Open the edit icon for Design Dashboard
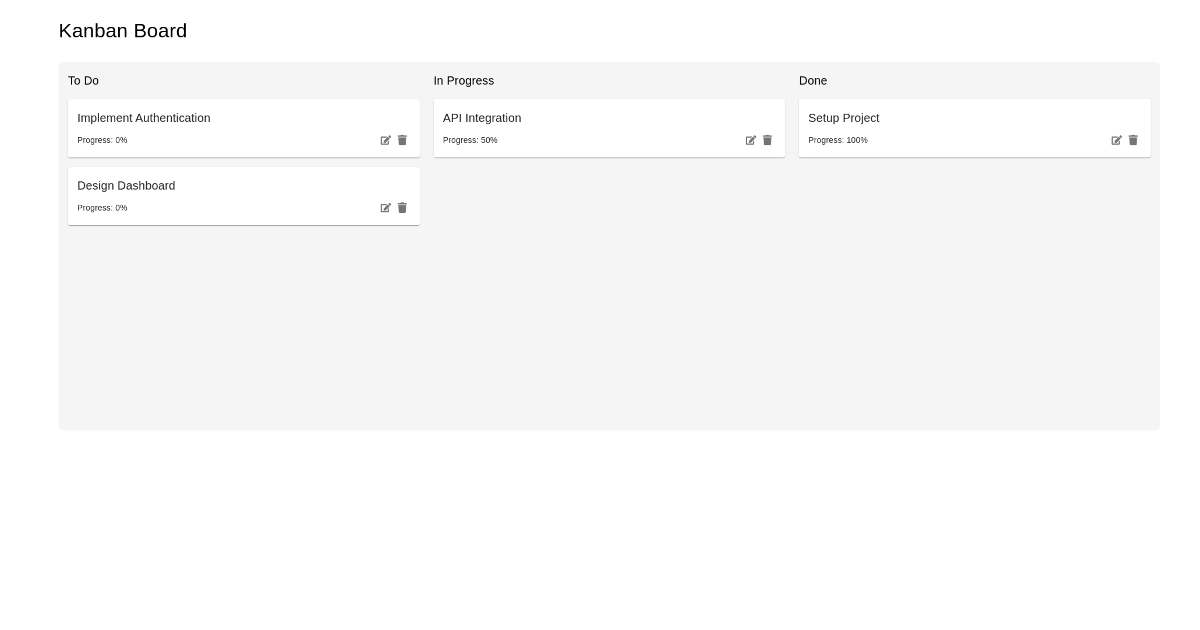1200x630 pixels. (386, 208)
